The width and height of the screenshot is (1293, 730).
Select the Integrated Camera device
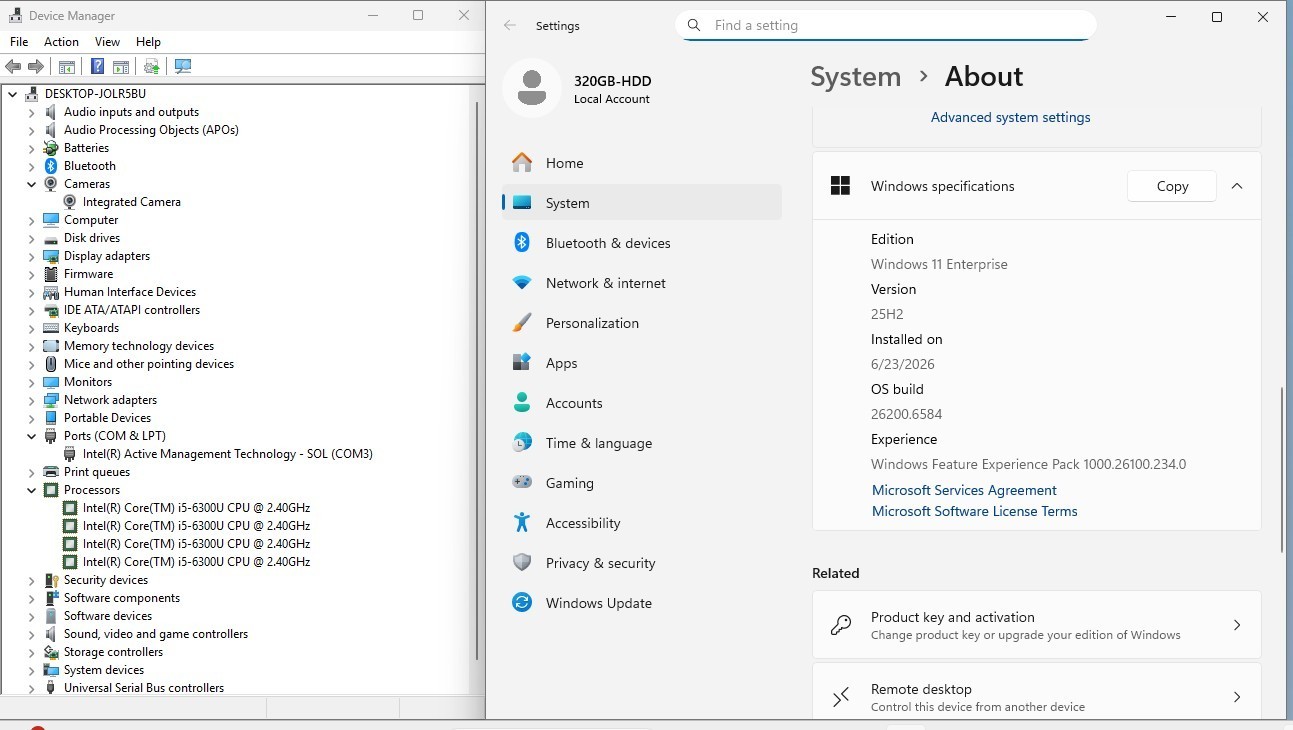[x=132, y=202]
